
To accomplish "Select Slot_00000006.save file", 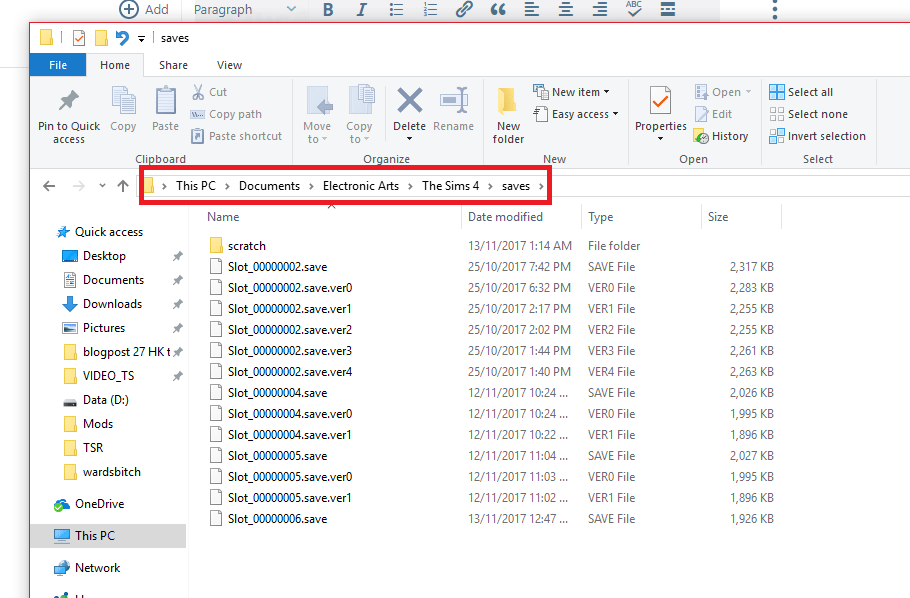I will pyautogui.click(x=277, y=519).
